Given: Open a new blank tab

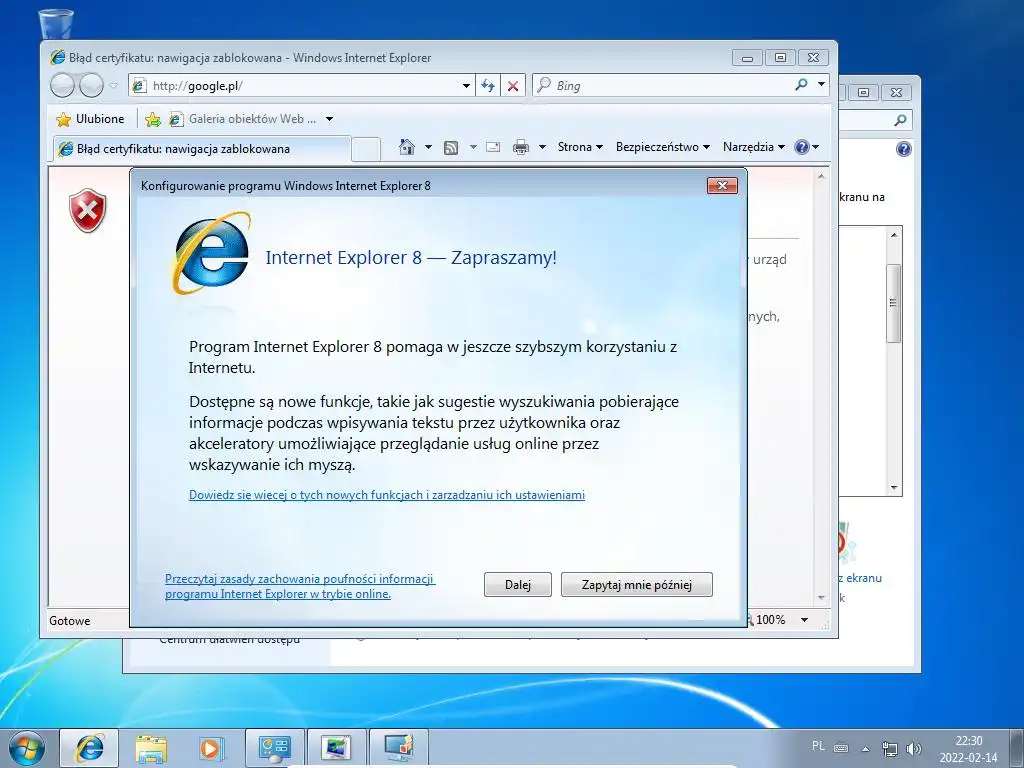Looking at the screenshot, I should coord(366,150).
